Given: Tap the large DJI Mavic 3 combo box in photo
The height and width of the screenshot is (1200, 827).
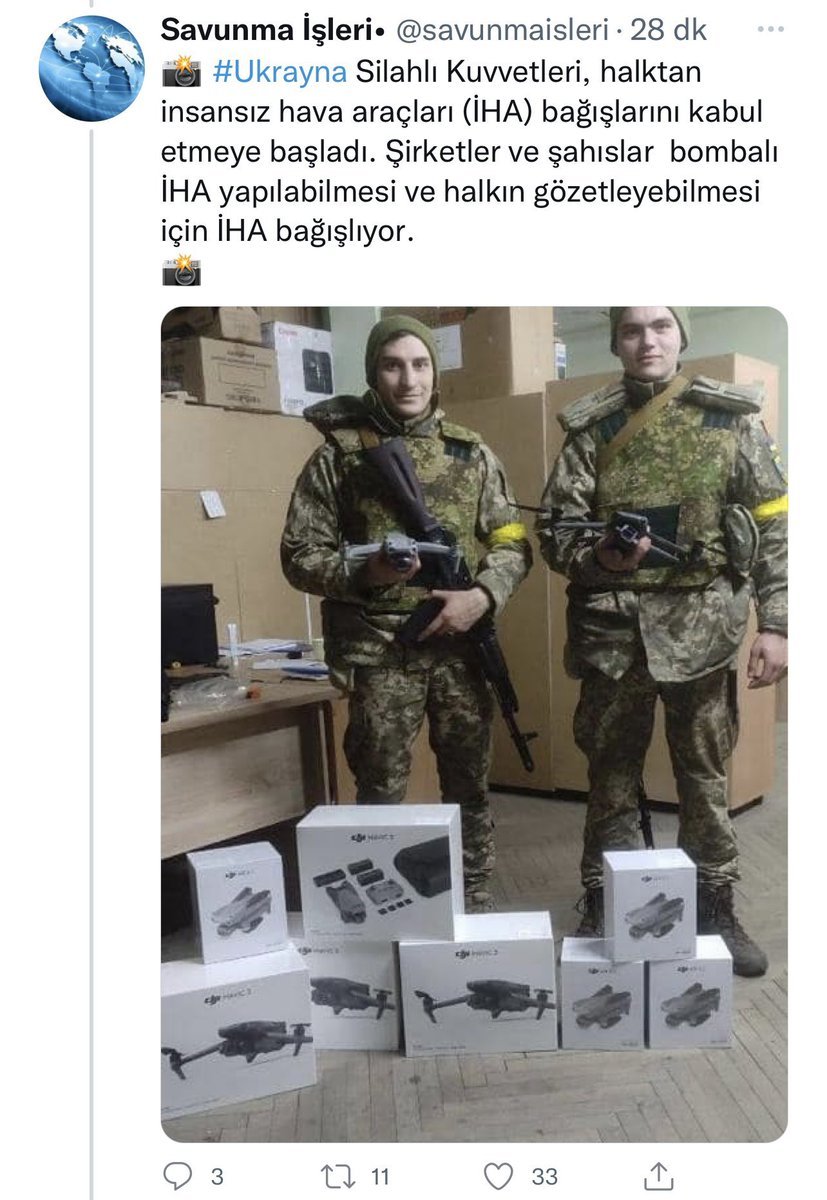Looking at the screenshot, I should pos(380,871).
